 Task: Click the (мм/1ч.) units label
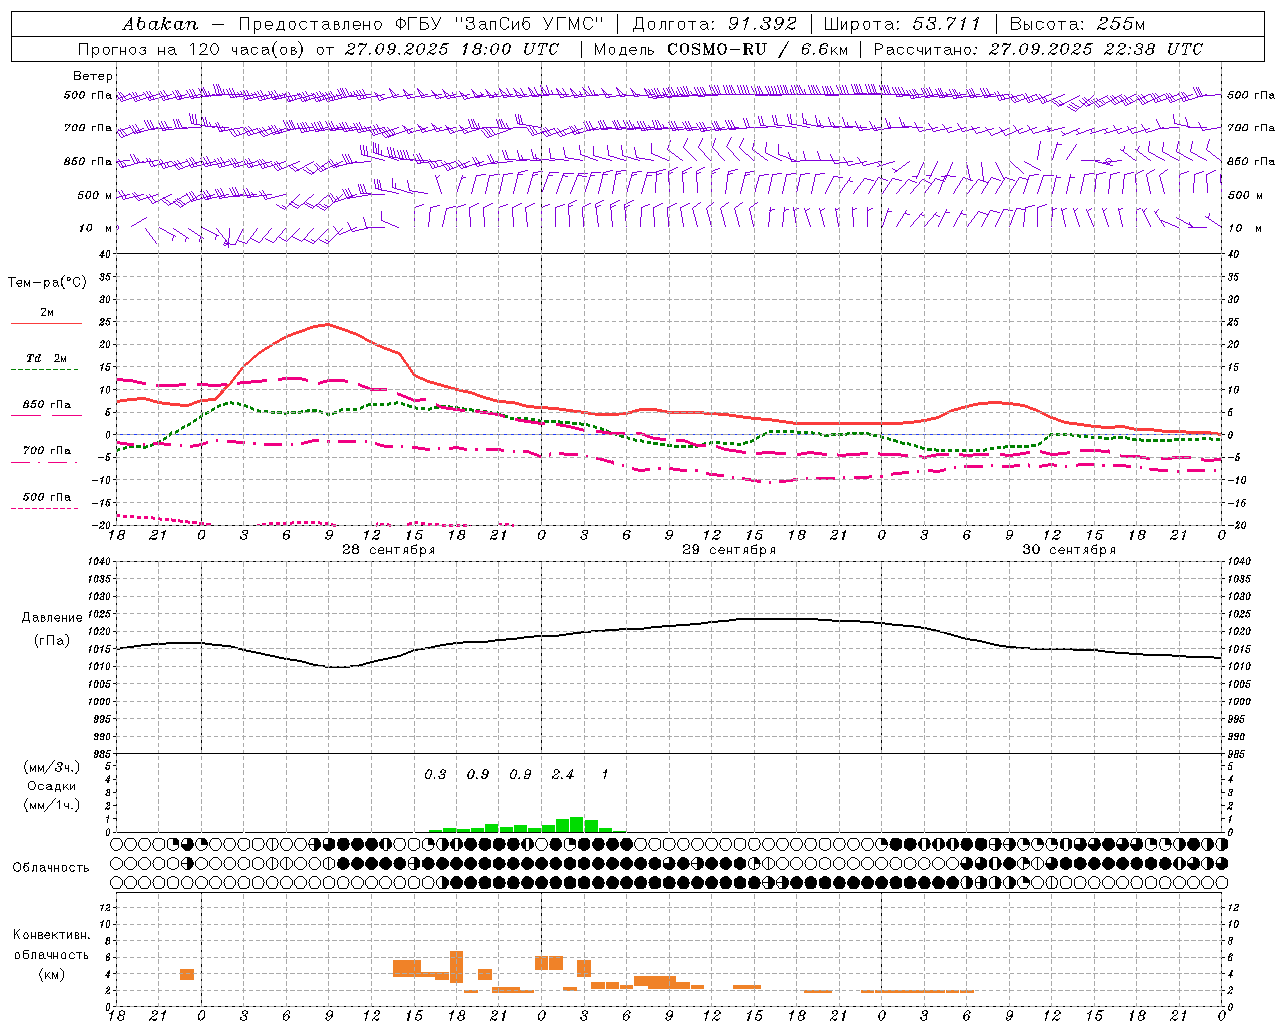click(52, 805)
